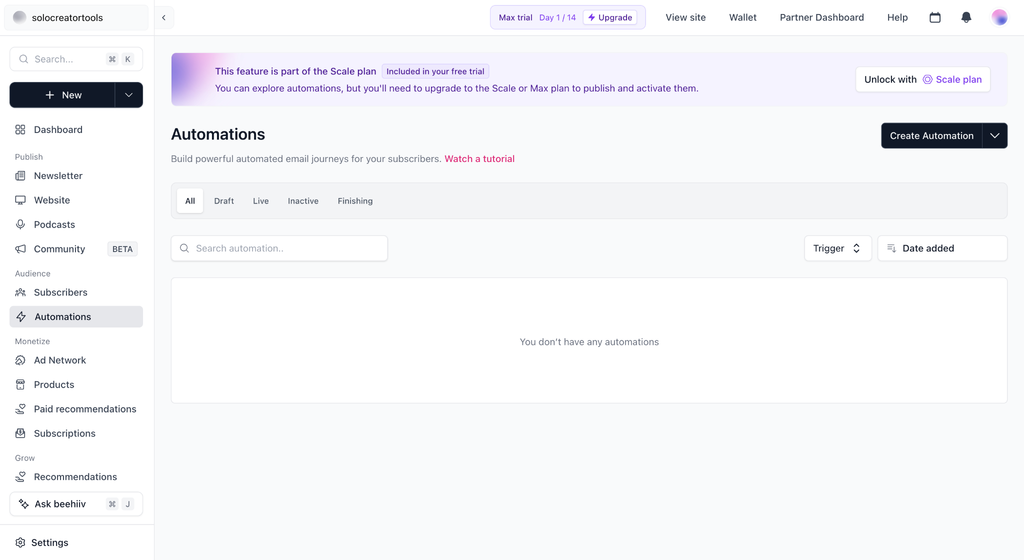The image size is (1024, 560).
Task: Click the Dashboard grid icon
Action: [20, 130]
